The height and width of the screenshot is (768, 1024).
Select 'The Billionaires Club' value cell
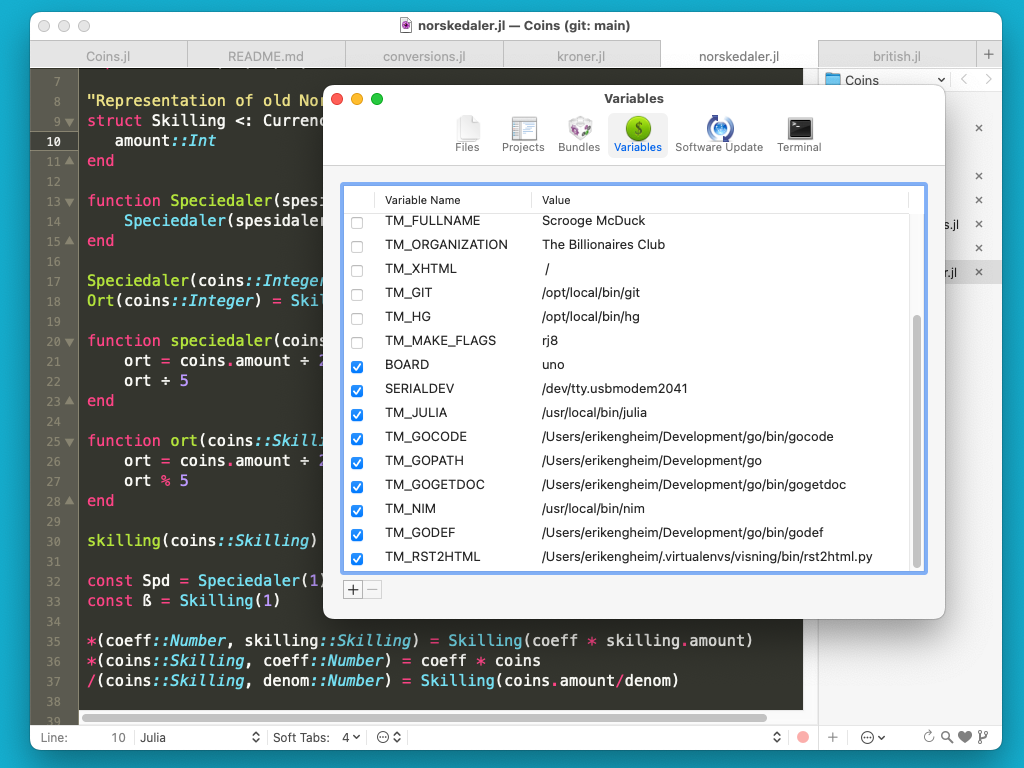(x=603, y=245)
